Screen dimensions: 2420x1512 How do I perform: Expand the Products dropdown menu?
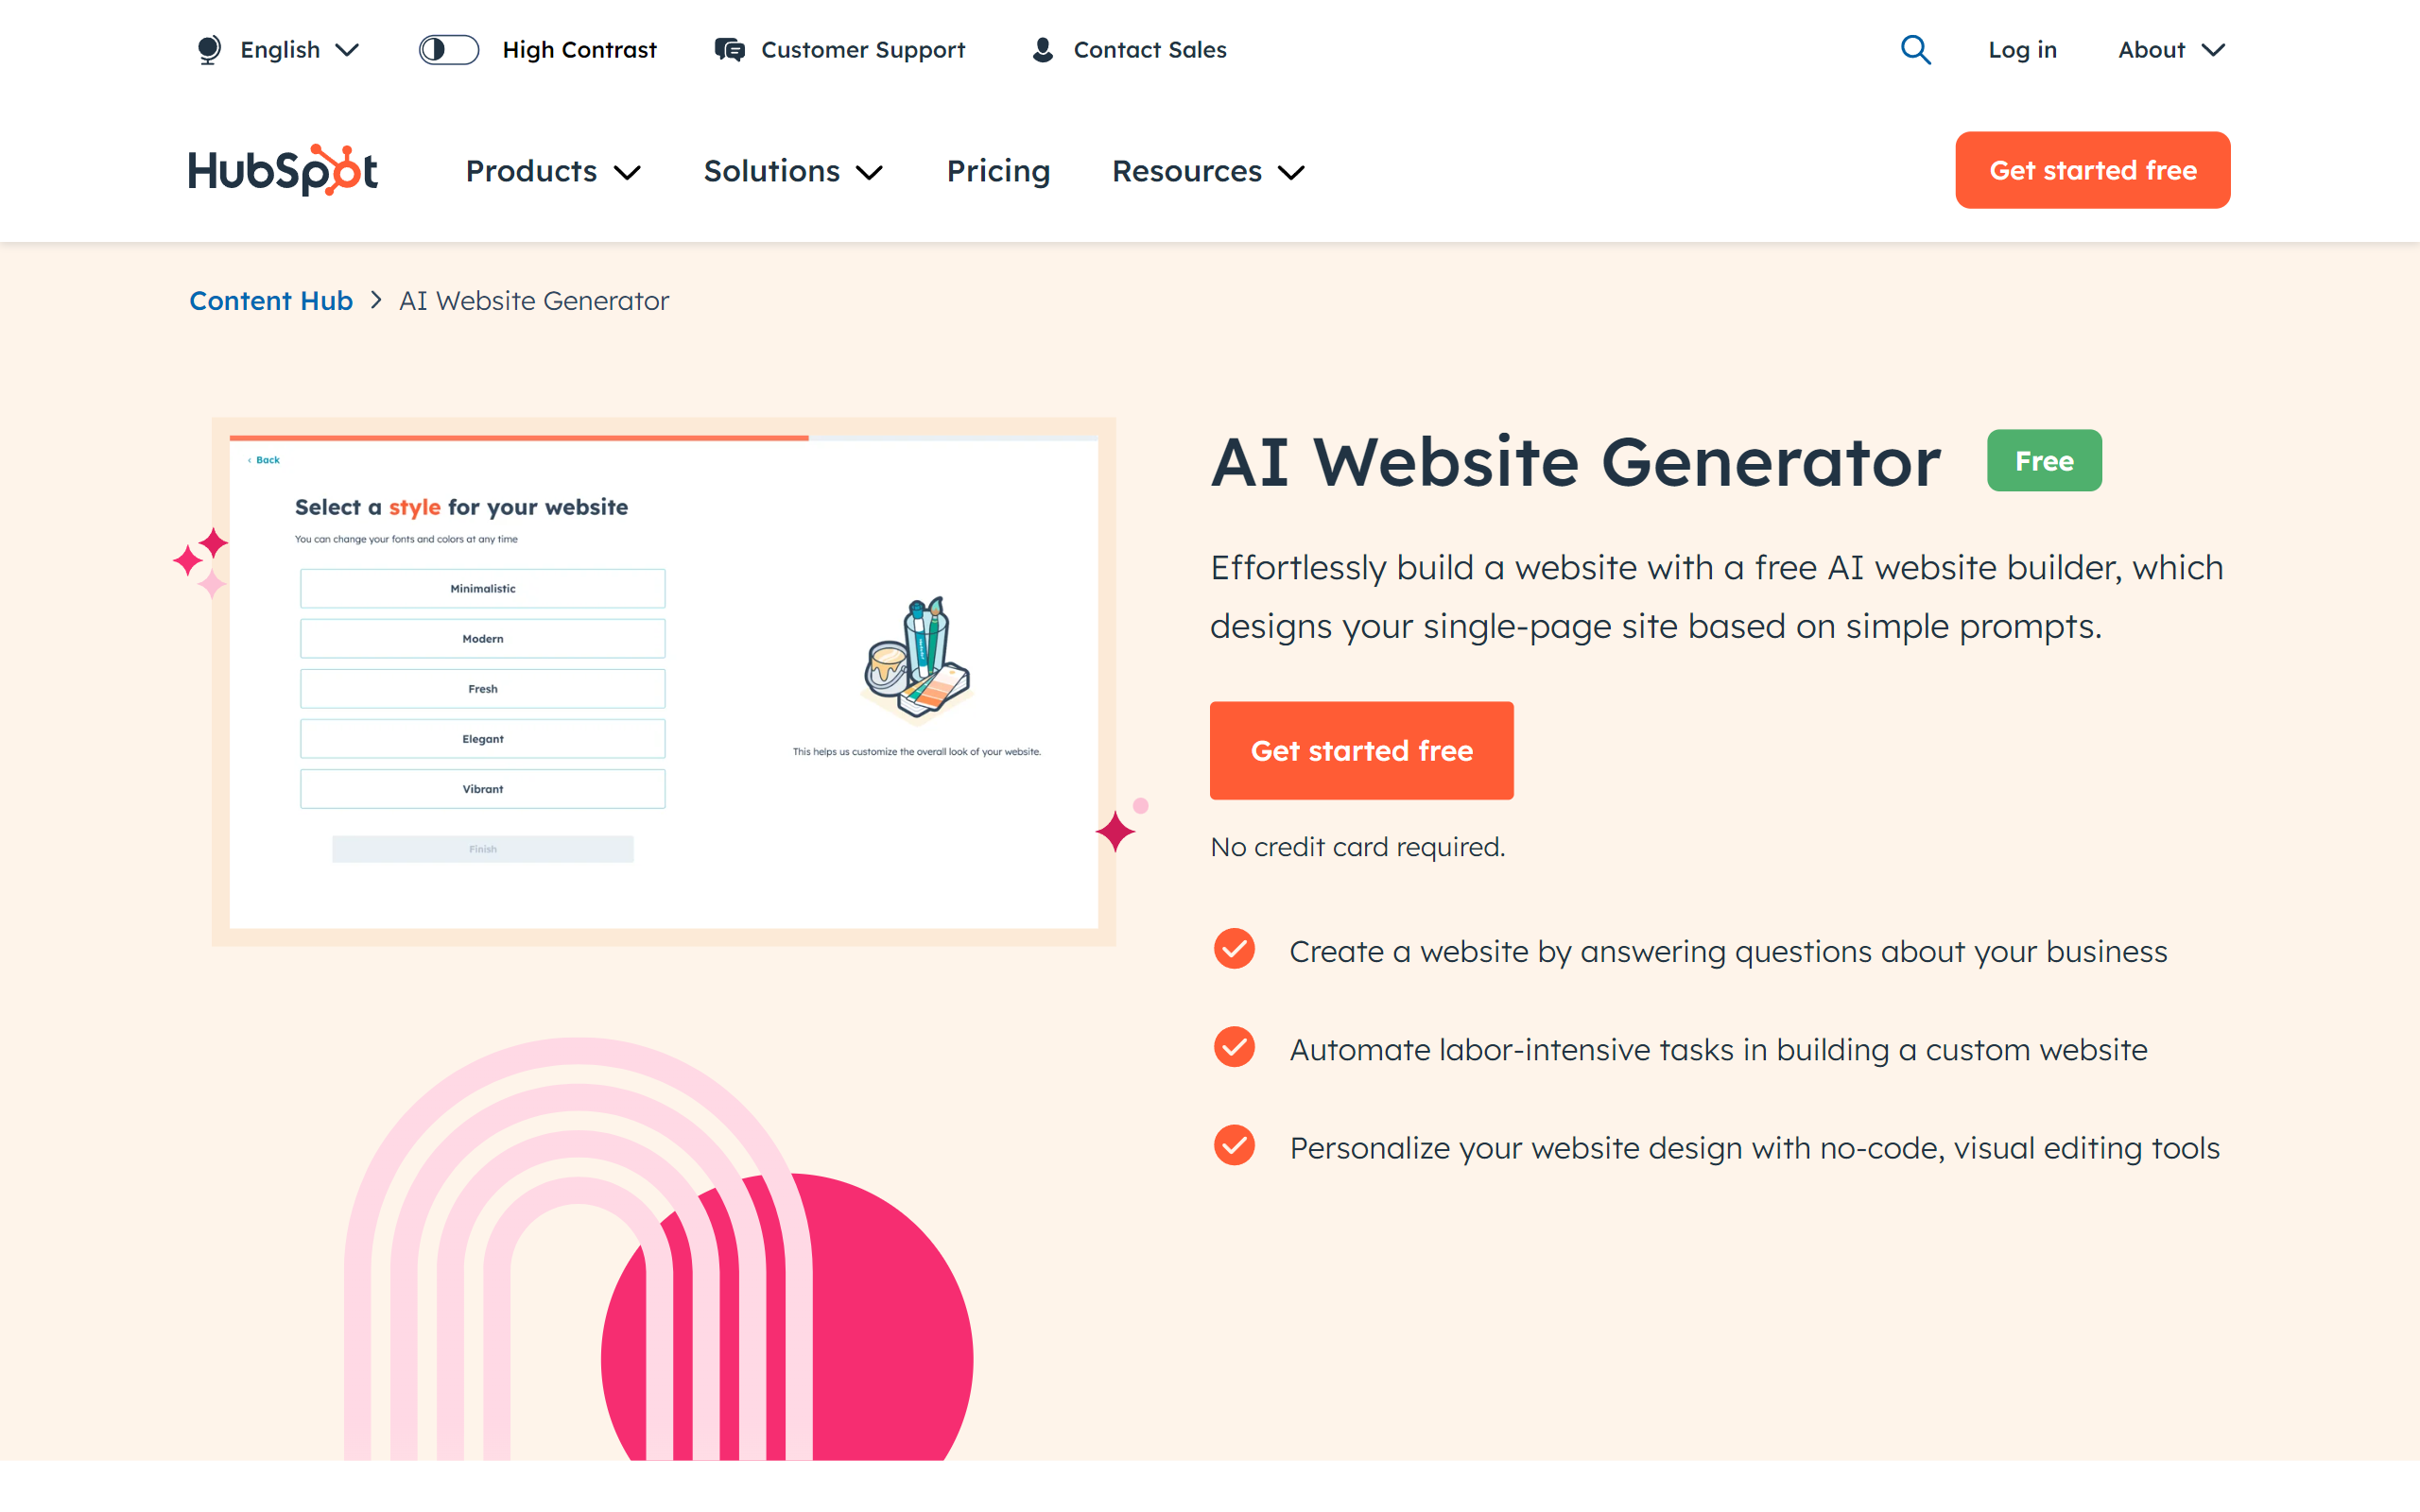coord(554,171)
